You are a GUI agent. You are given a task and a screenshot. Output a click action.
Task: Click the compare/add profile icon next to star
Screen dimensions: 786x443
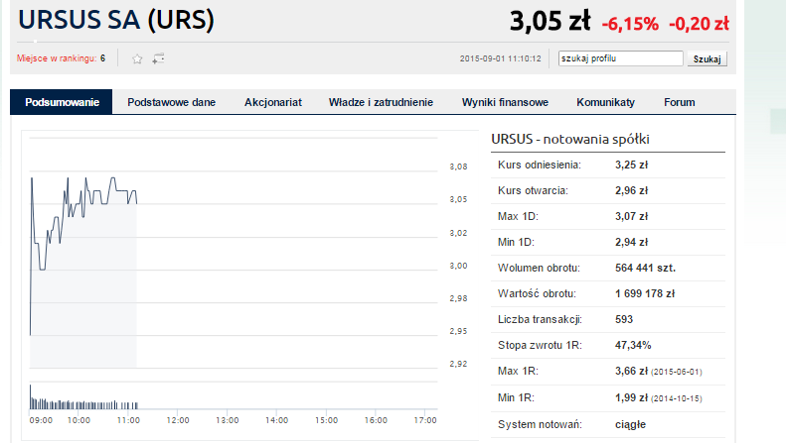pos(158,59)
